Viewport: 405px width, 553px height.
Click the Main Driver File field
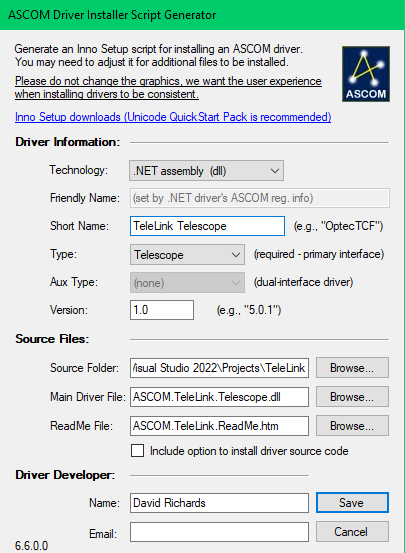(219, 397)
